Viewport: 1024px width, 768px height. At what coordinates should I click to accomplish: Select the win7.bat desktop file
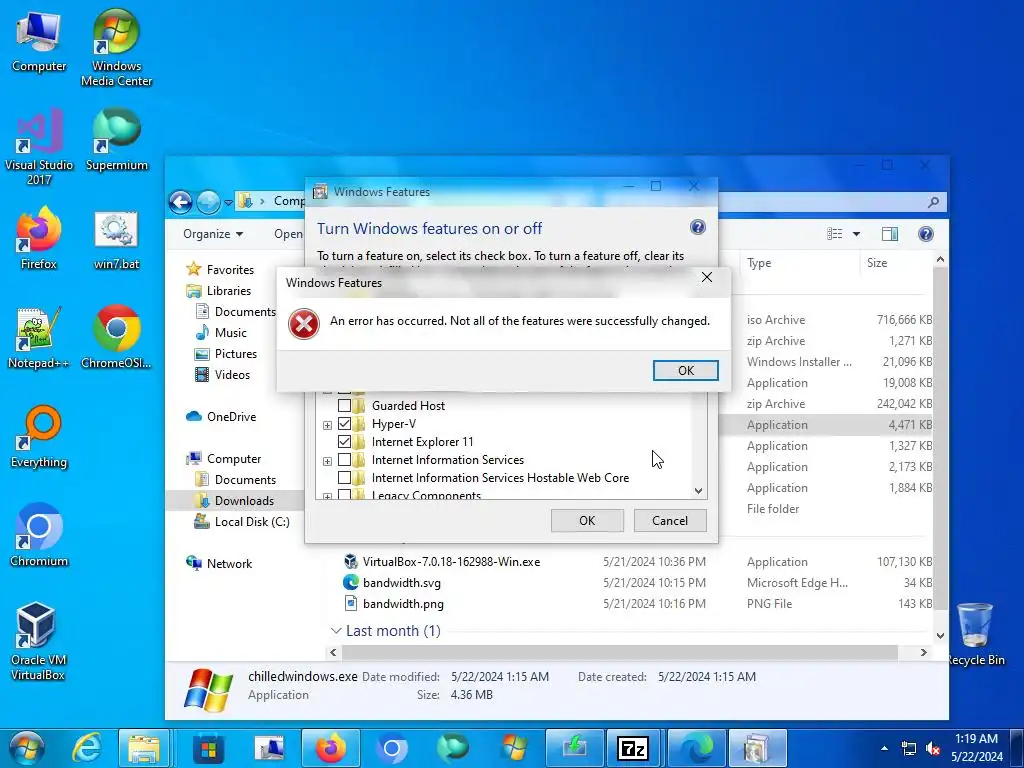tap(116, 240)
